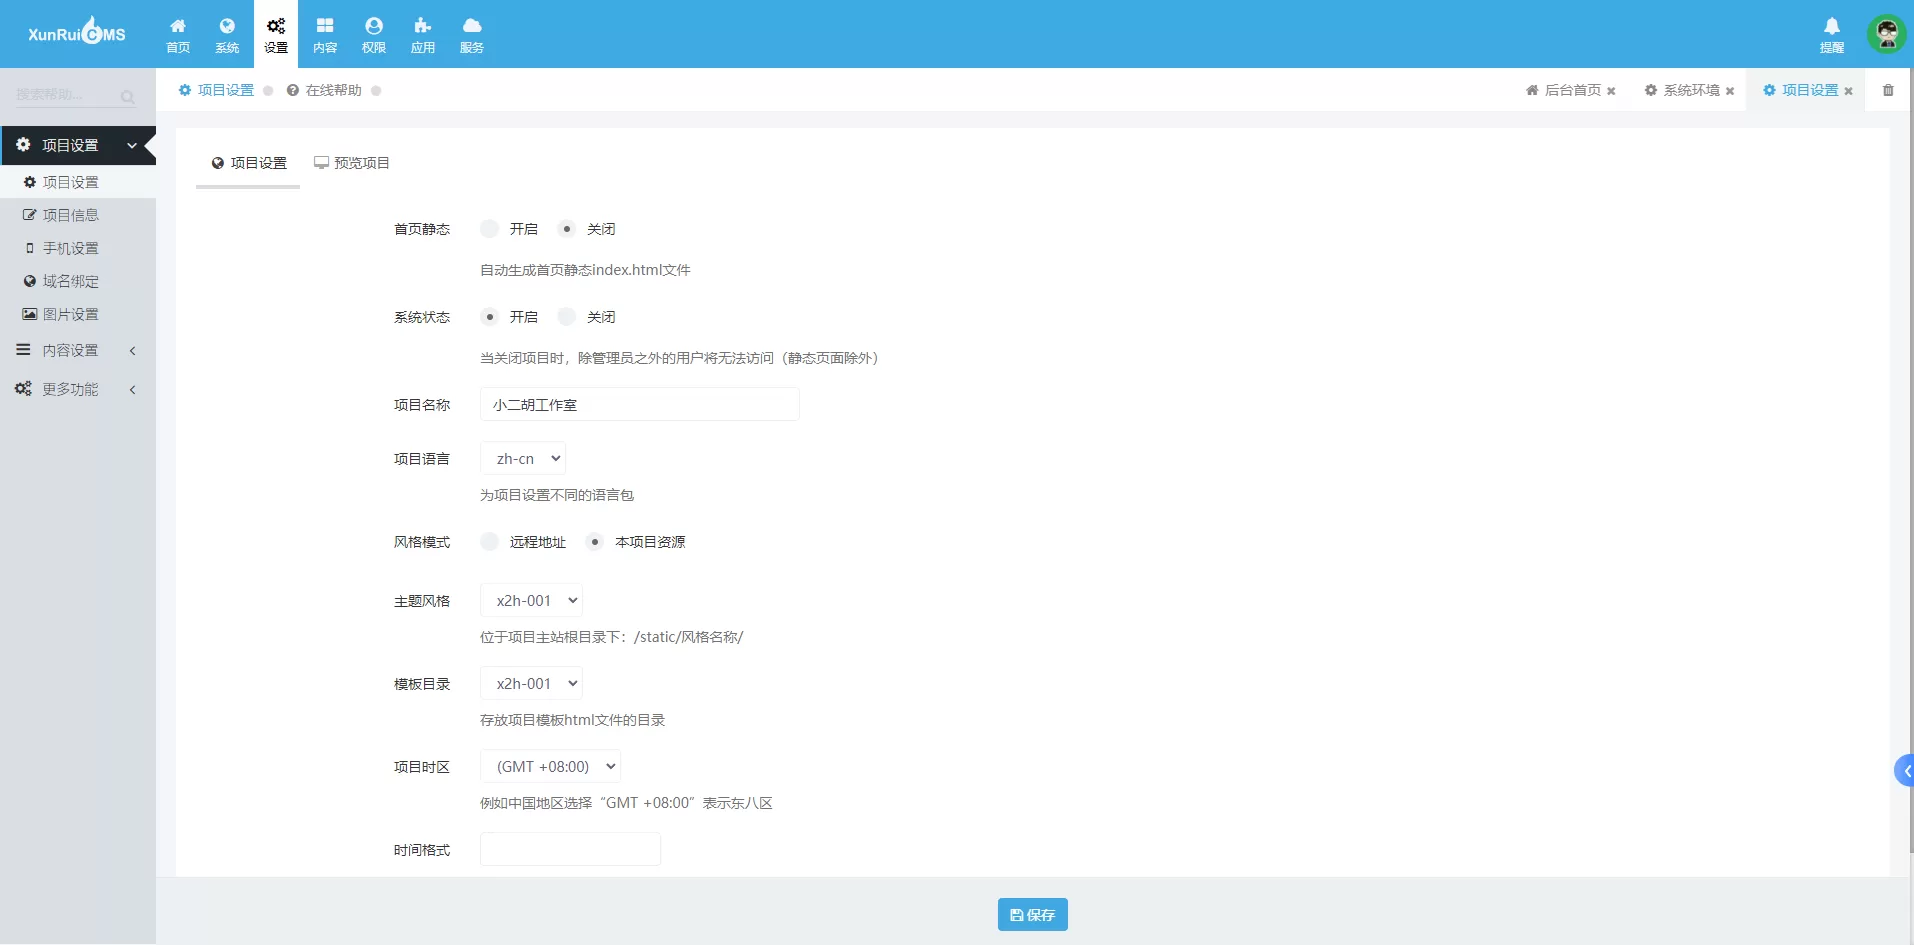Click the 保存 save button
This screenshot has width=1914, height=945.
1032,914
